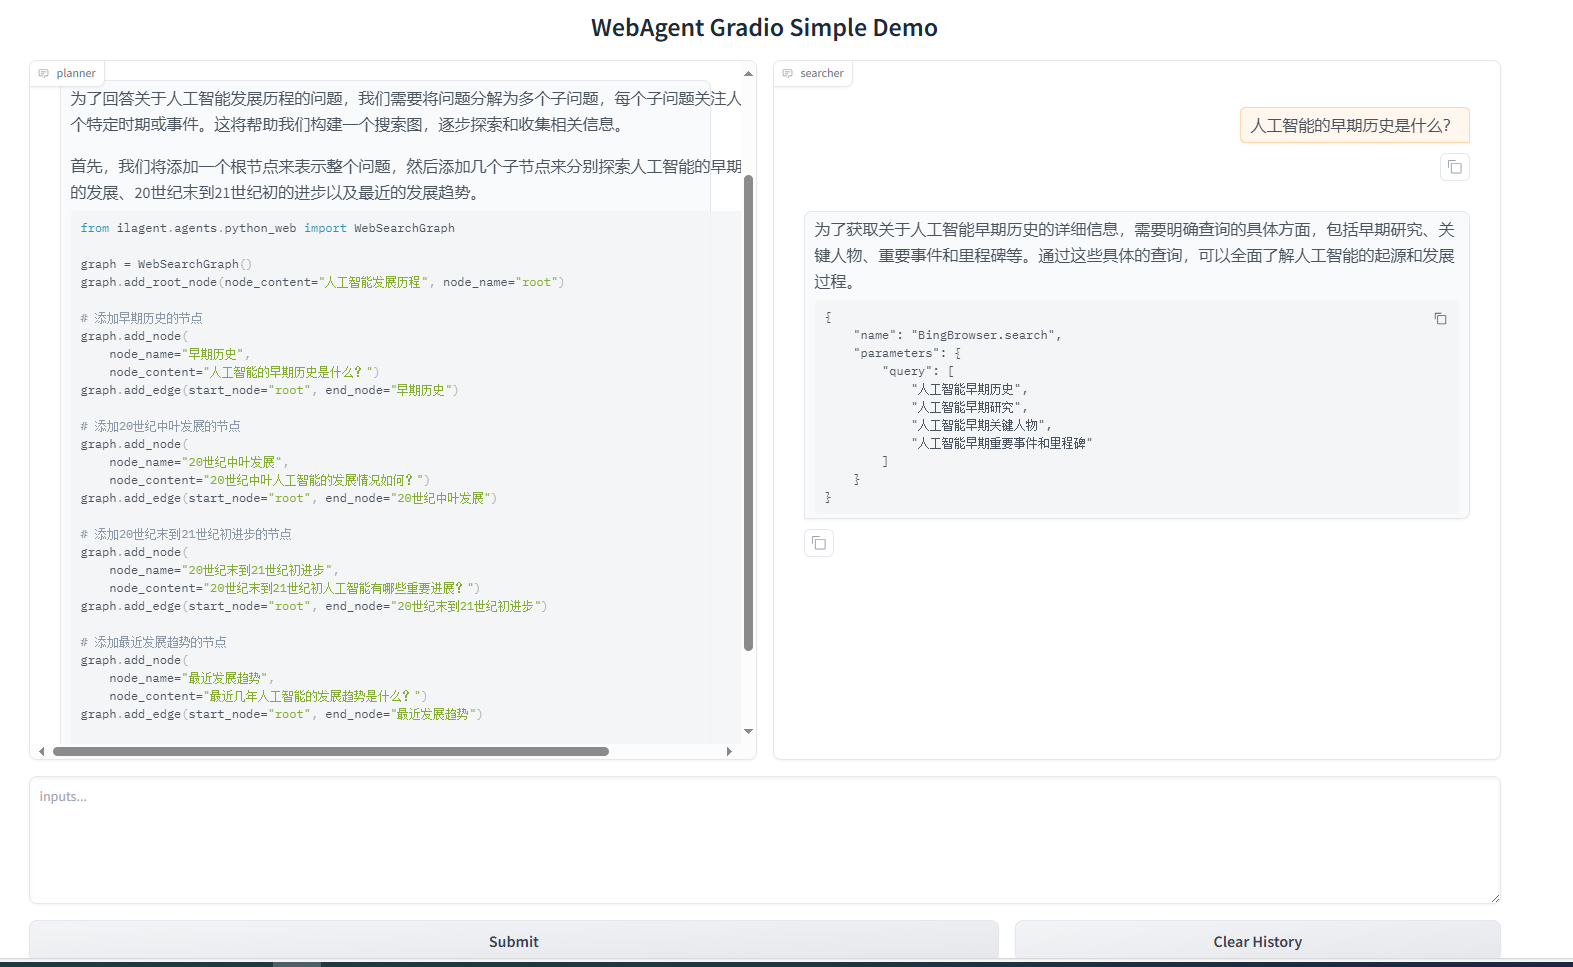Viewport: 1573px width, 967px height.
Task: Click the planner scroll left arrow
Action: [x=41, y=751]
